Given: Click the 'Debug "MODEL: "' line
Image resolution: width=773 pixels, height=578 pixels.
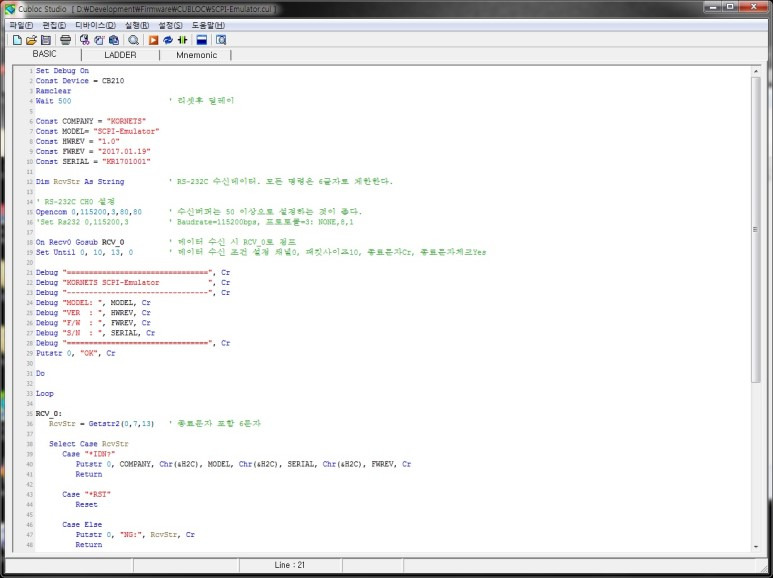Looking at the screenshot, I should (x=93, y=303).
